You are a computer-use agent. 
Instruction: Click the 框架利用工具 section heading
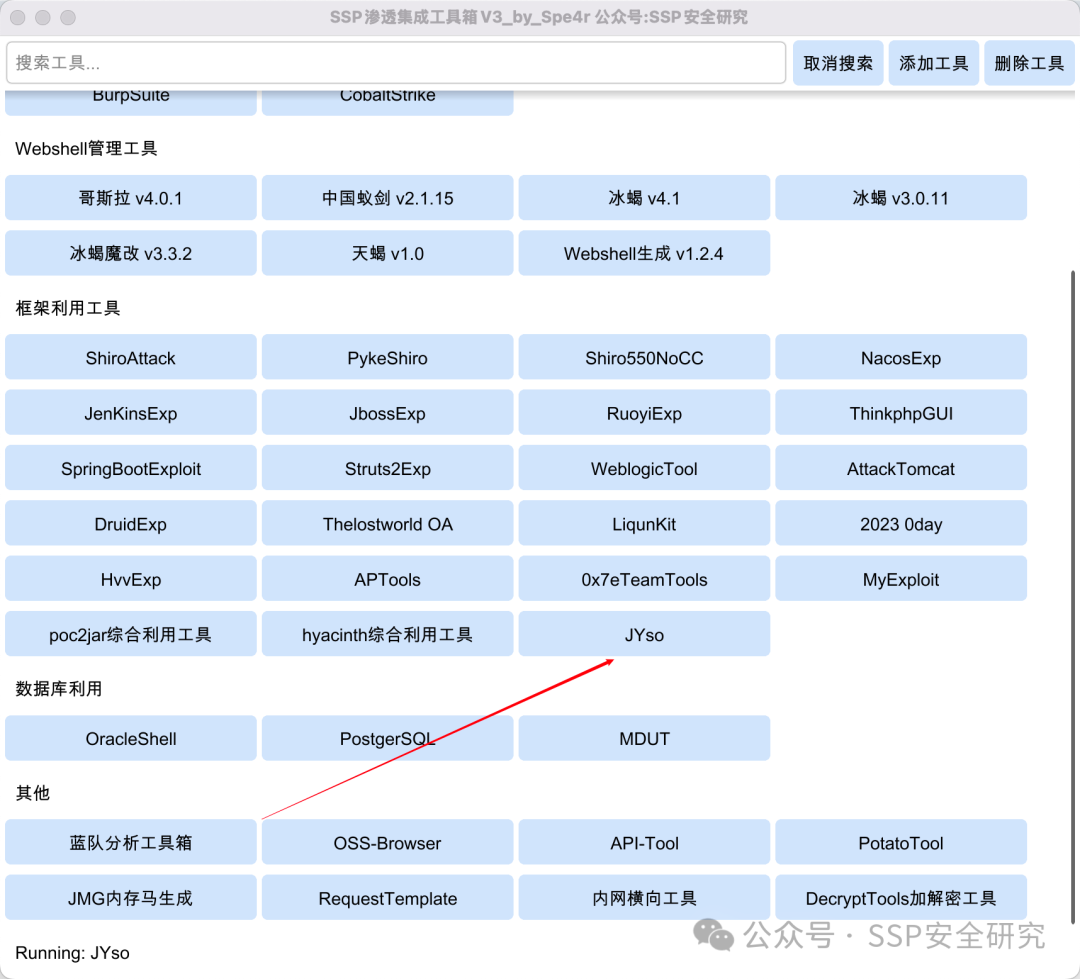[x=68, y=308]
